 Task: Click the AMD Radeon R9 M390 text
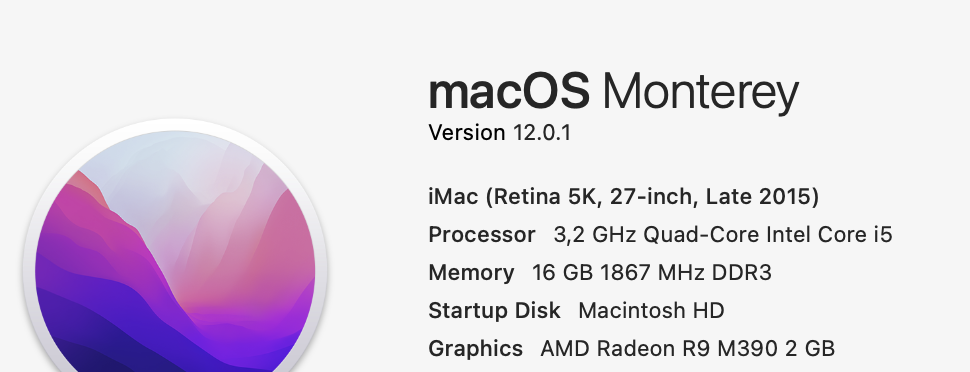click(659, 348)
